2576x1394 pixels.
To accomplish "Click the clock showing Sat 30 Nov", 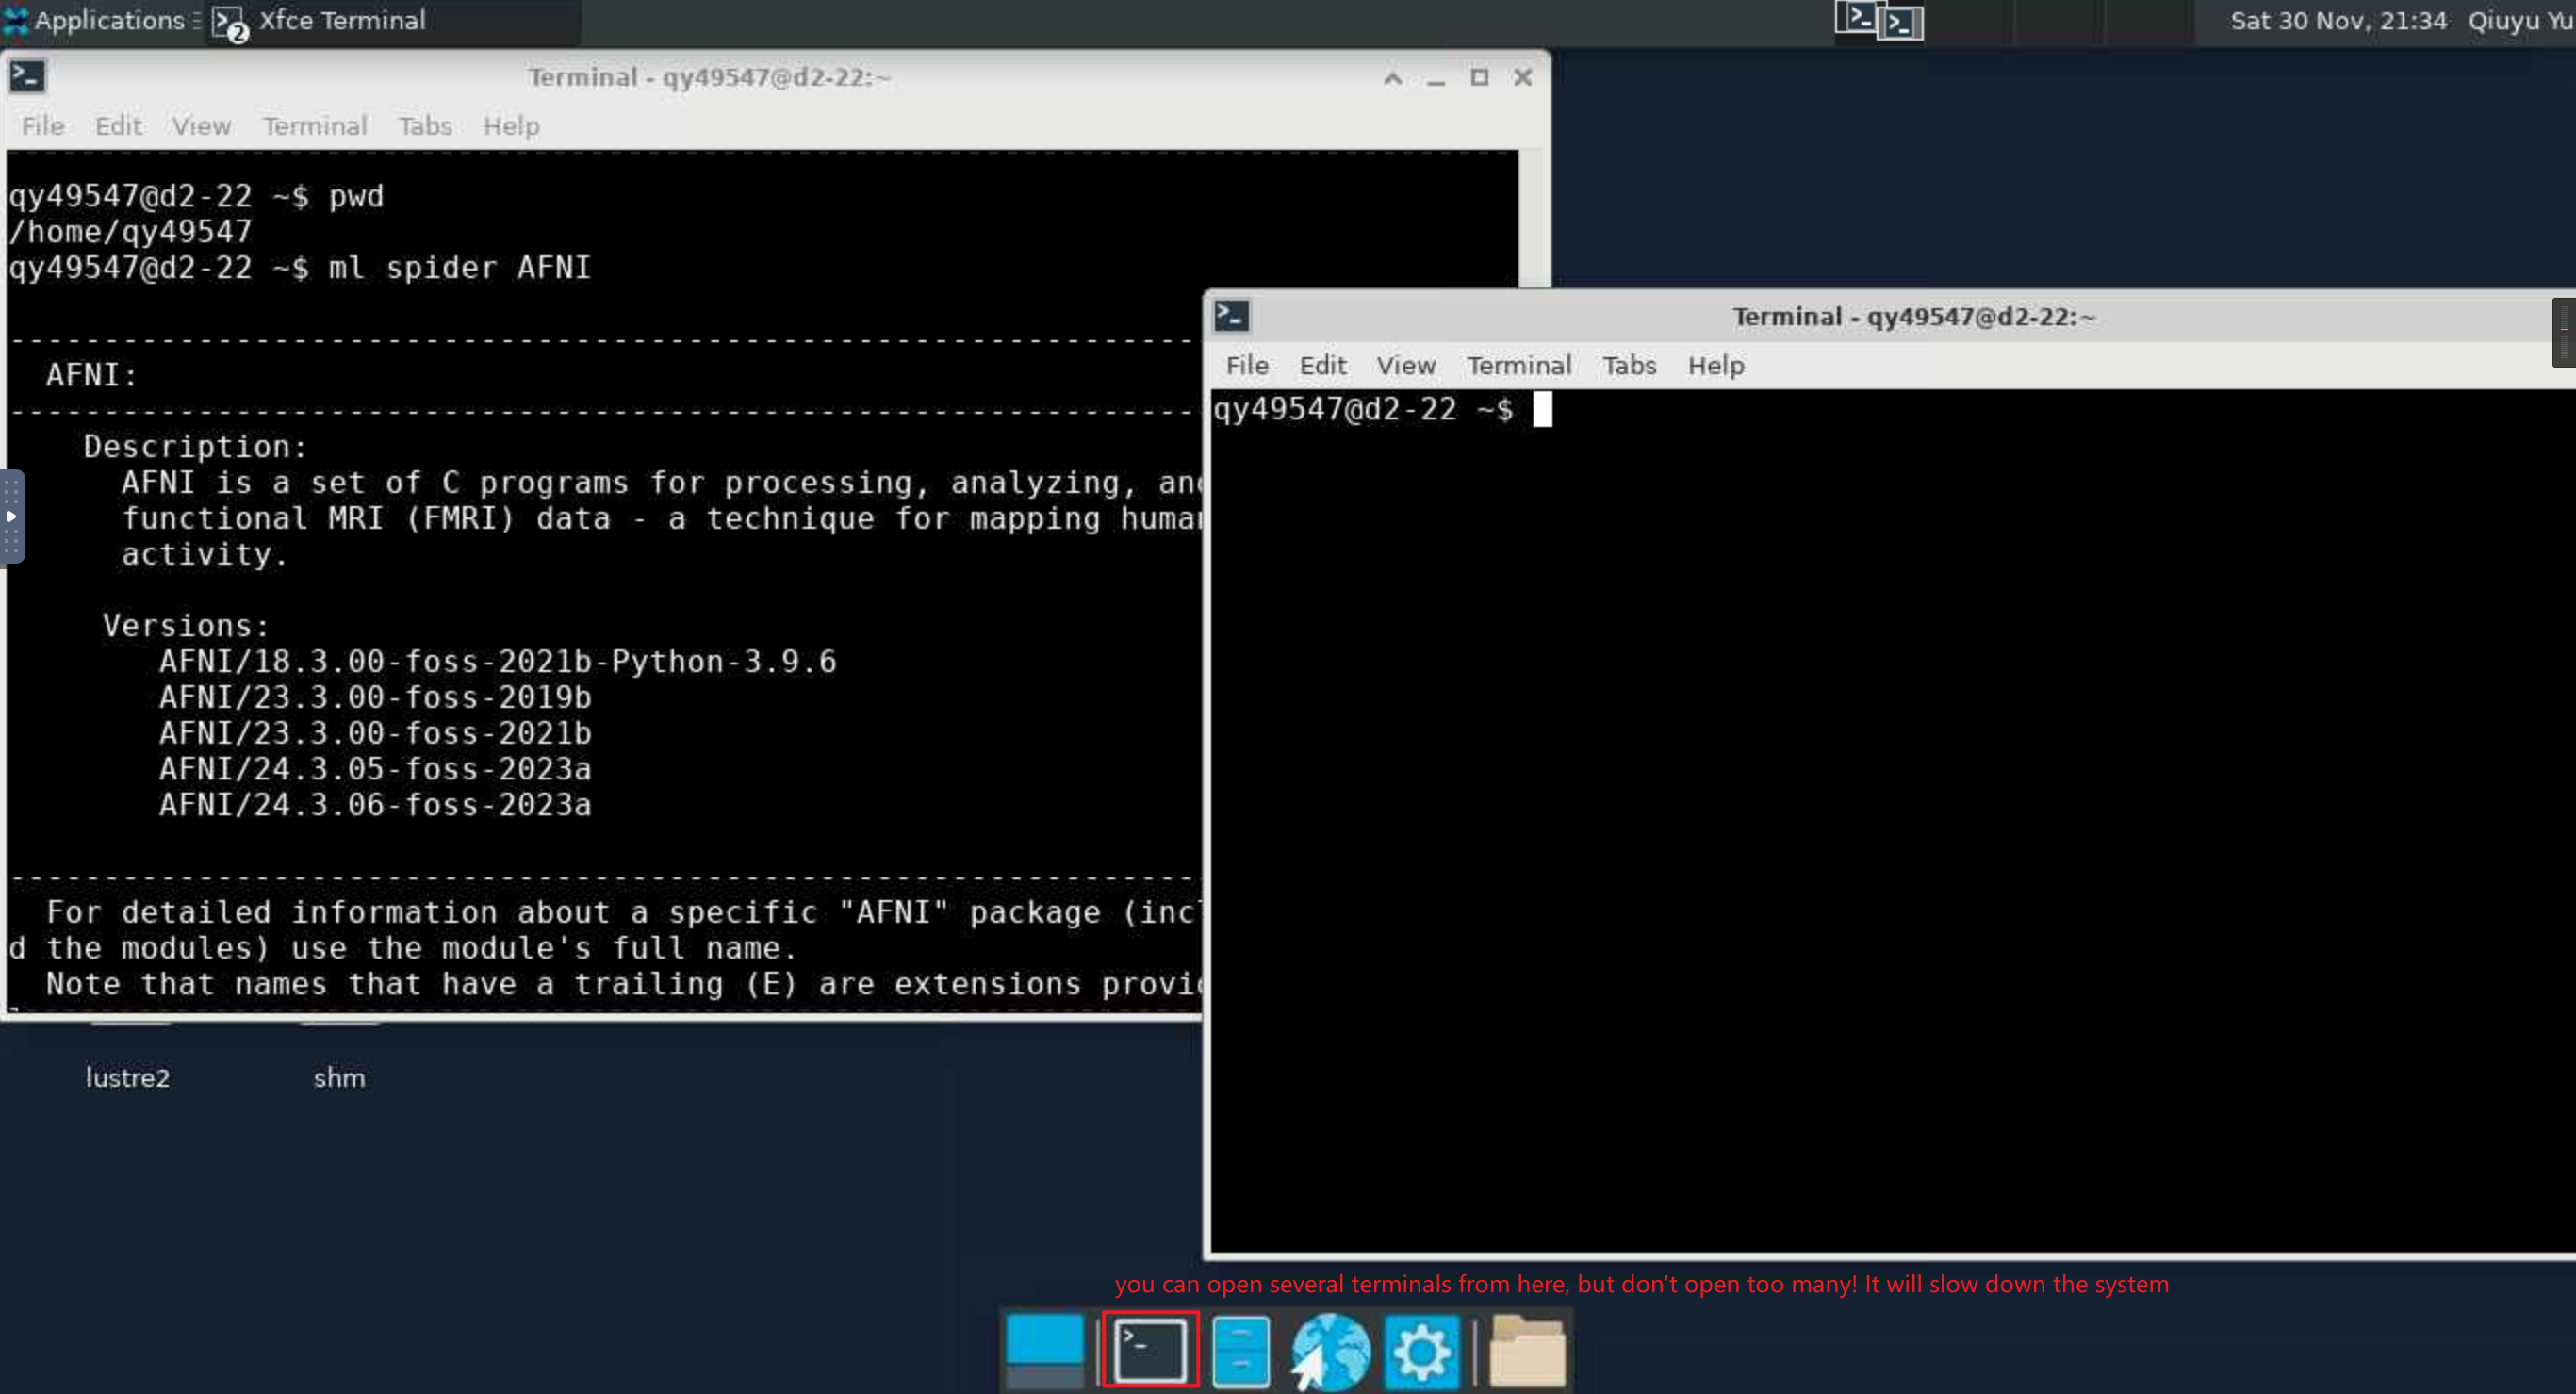I will point(2338,20).
